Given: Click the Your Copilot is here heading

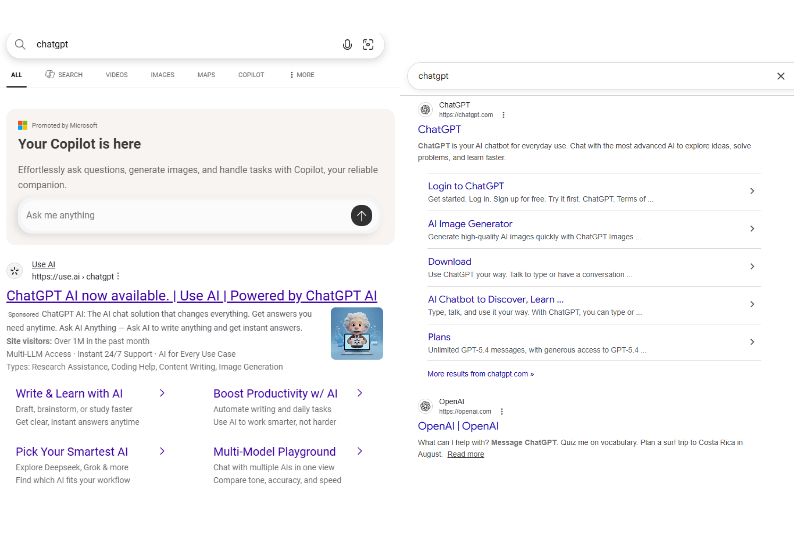Looking at the screenshot, I should [80, 144].
